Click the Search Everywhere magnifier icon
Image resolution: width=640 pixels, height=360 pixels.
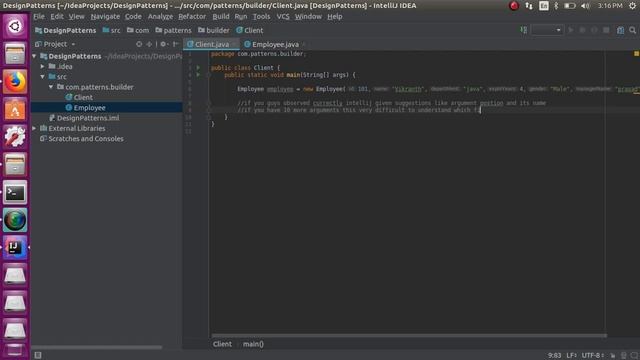633,30
